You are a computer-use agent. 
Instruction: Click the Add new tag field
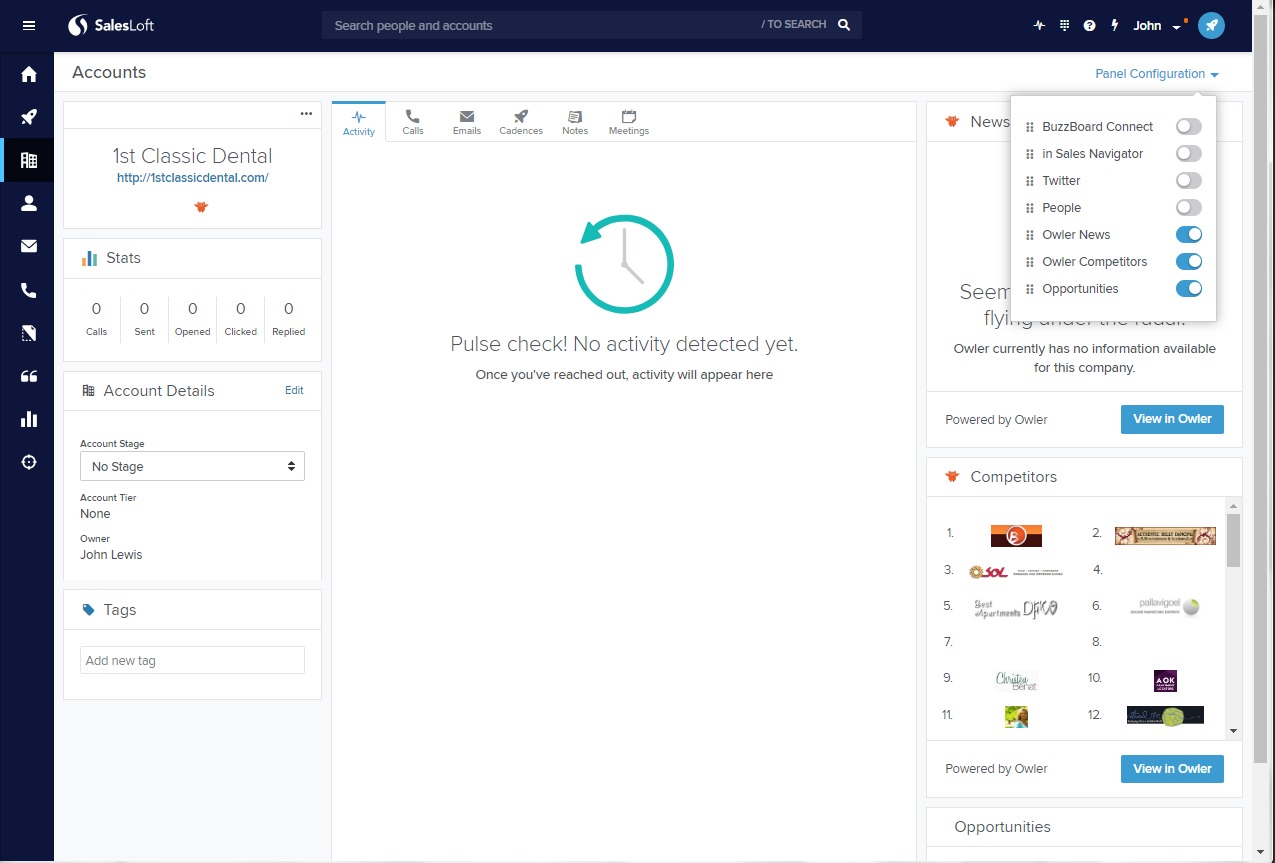[192, 661]
